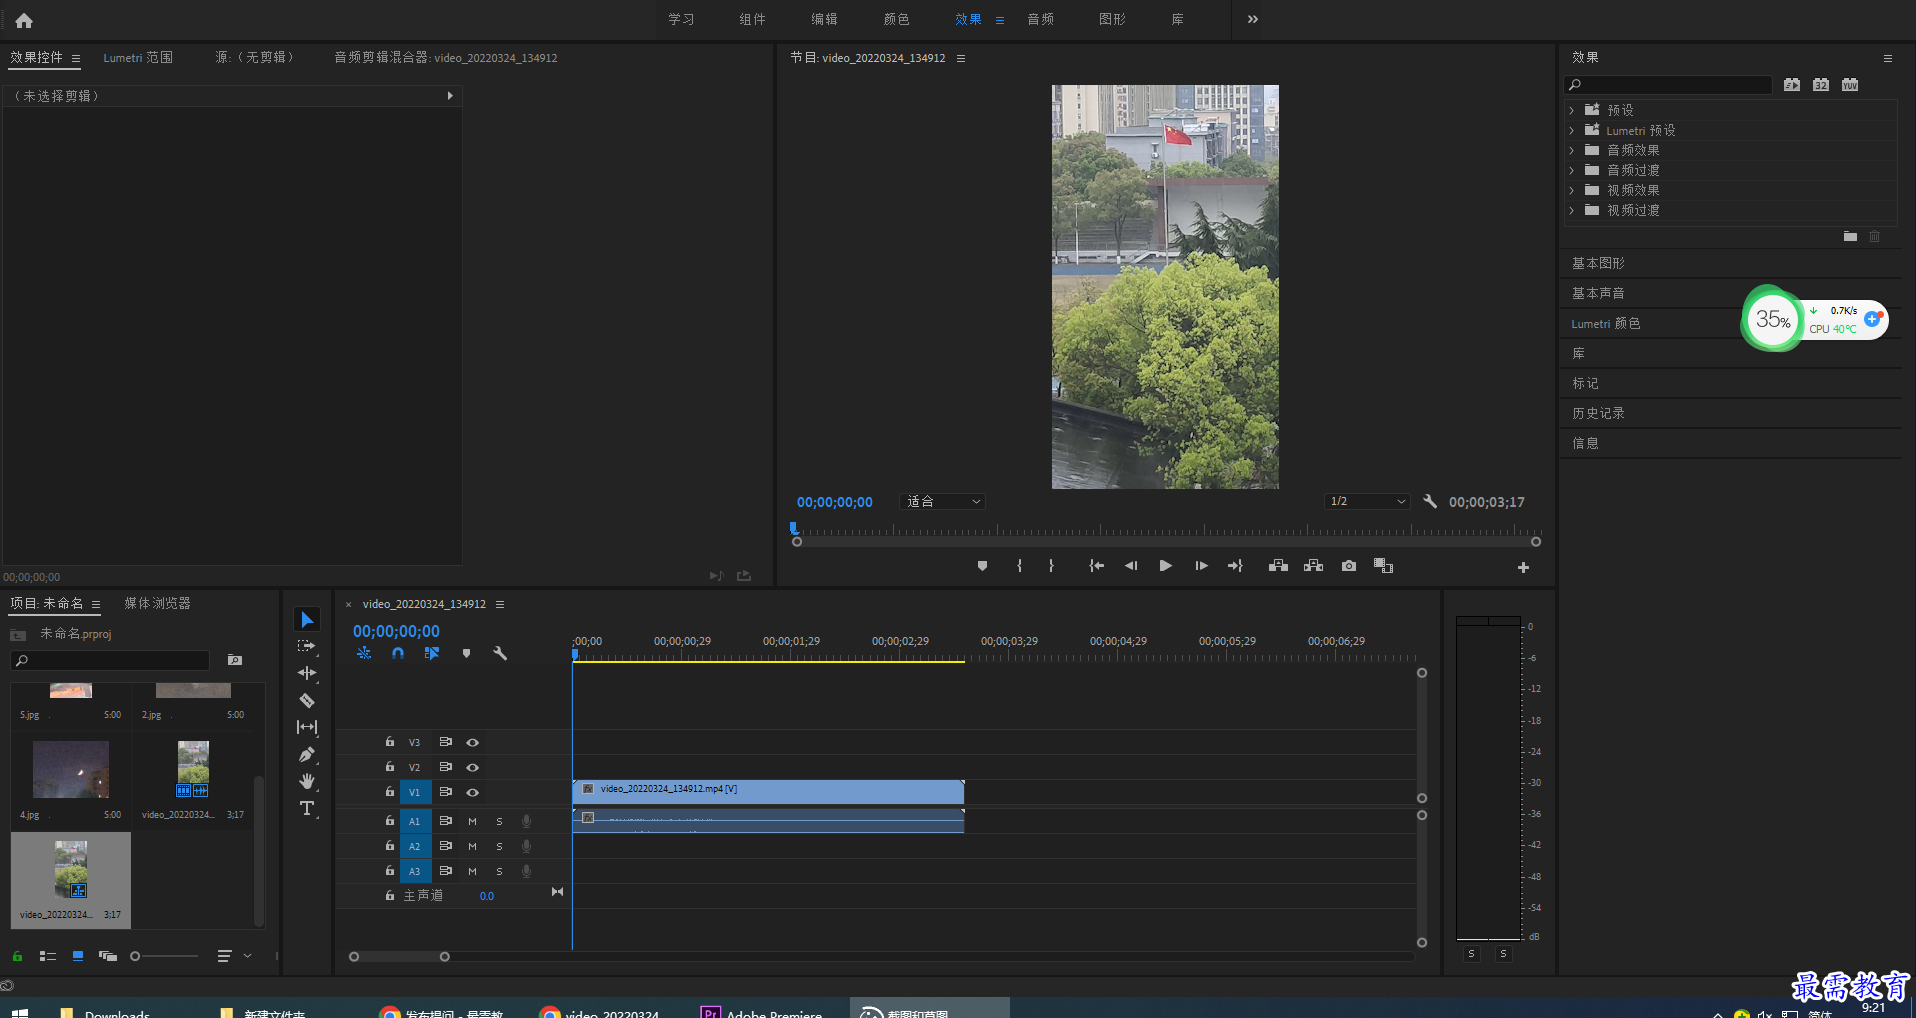The width and height of the screenshot is (1916, 1018).
Task: Select the Razor tool
Action: pos(307,700)
